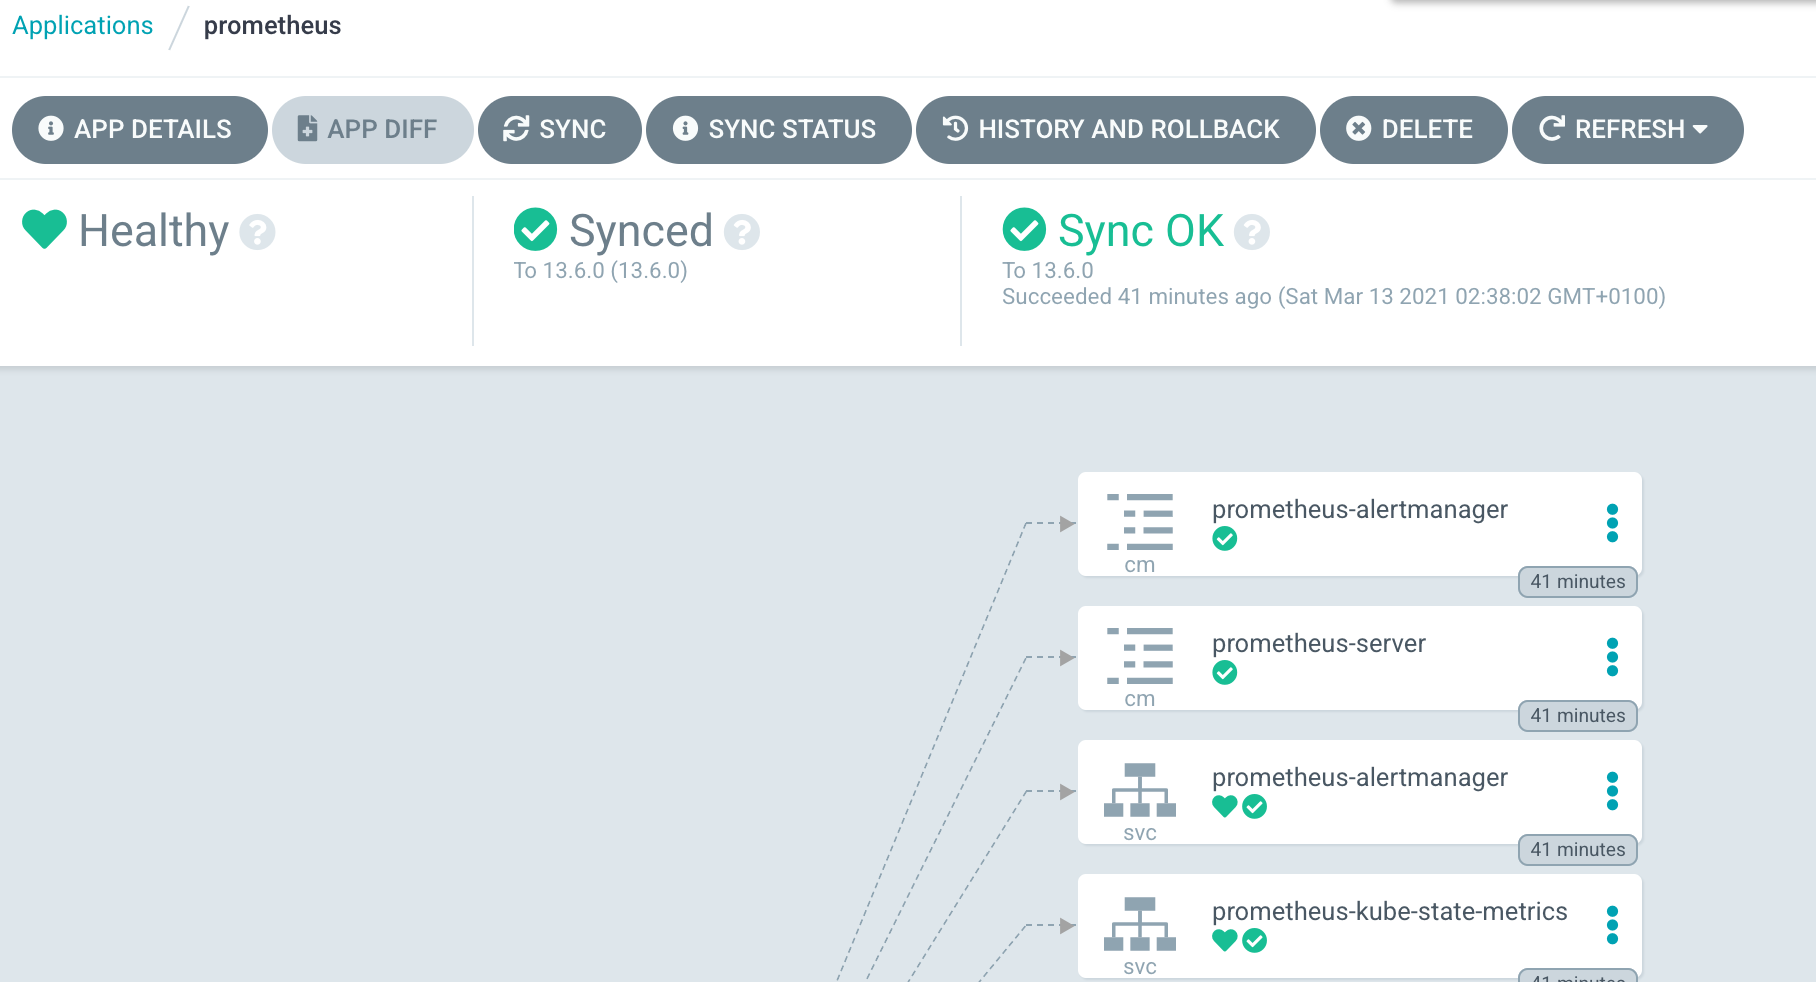This screenshot has height=982, width=1816.
Task: Click the prometheus-server configmap icon
Action: coord(1140,656)
